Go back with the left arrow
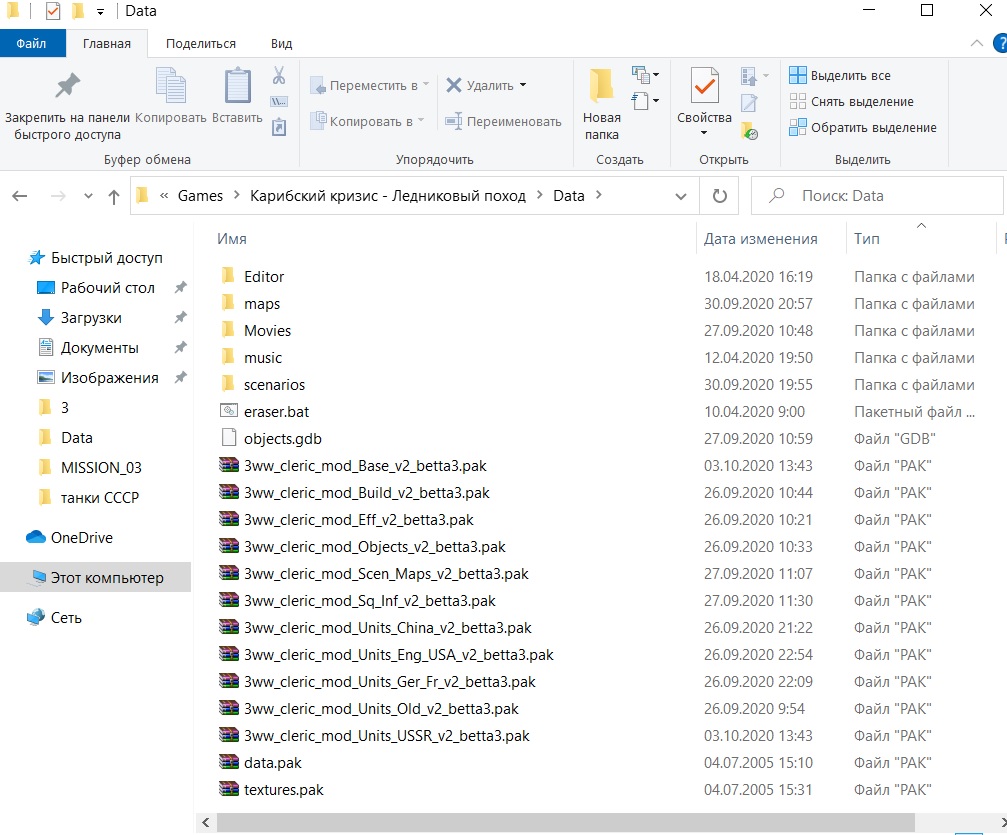 click(20, 196)
